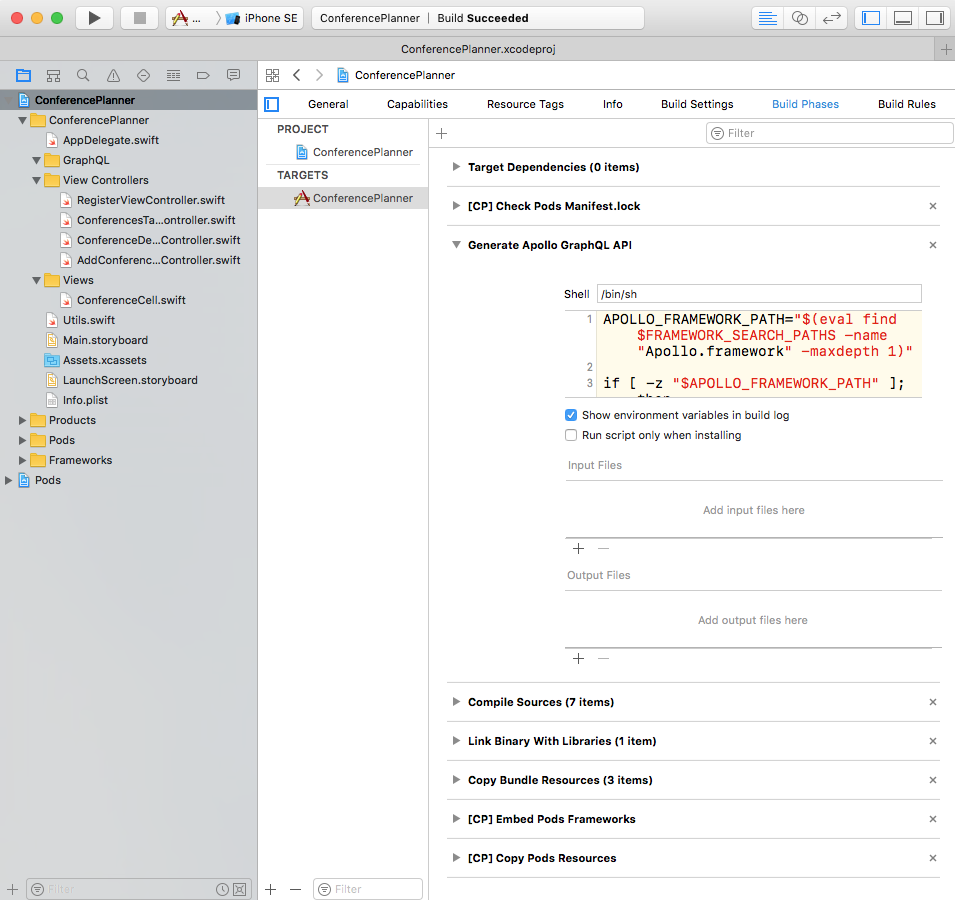Collapse Generate Apollo GraphQL API phase
Screen dimensions: 955x900
[x=456, y=245]
